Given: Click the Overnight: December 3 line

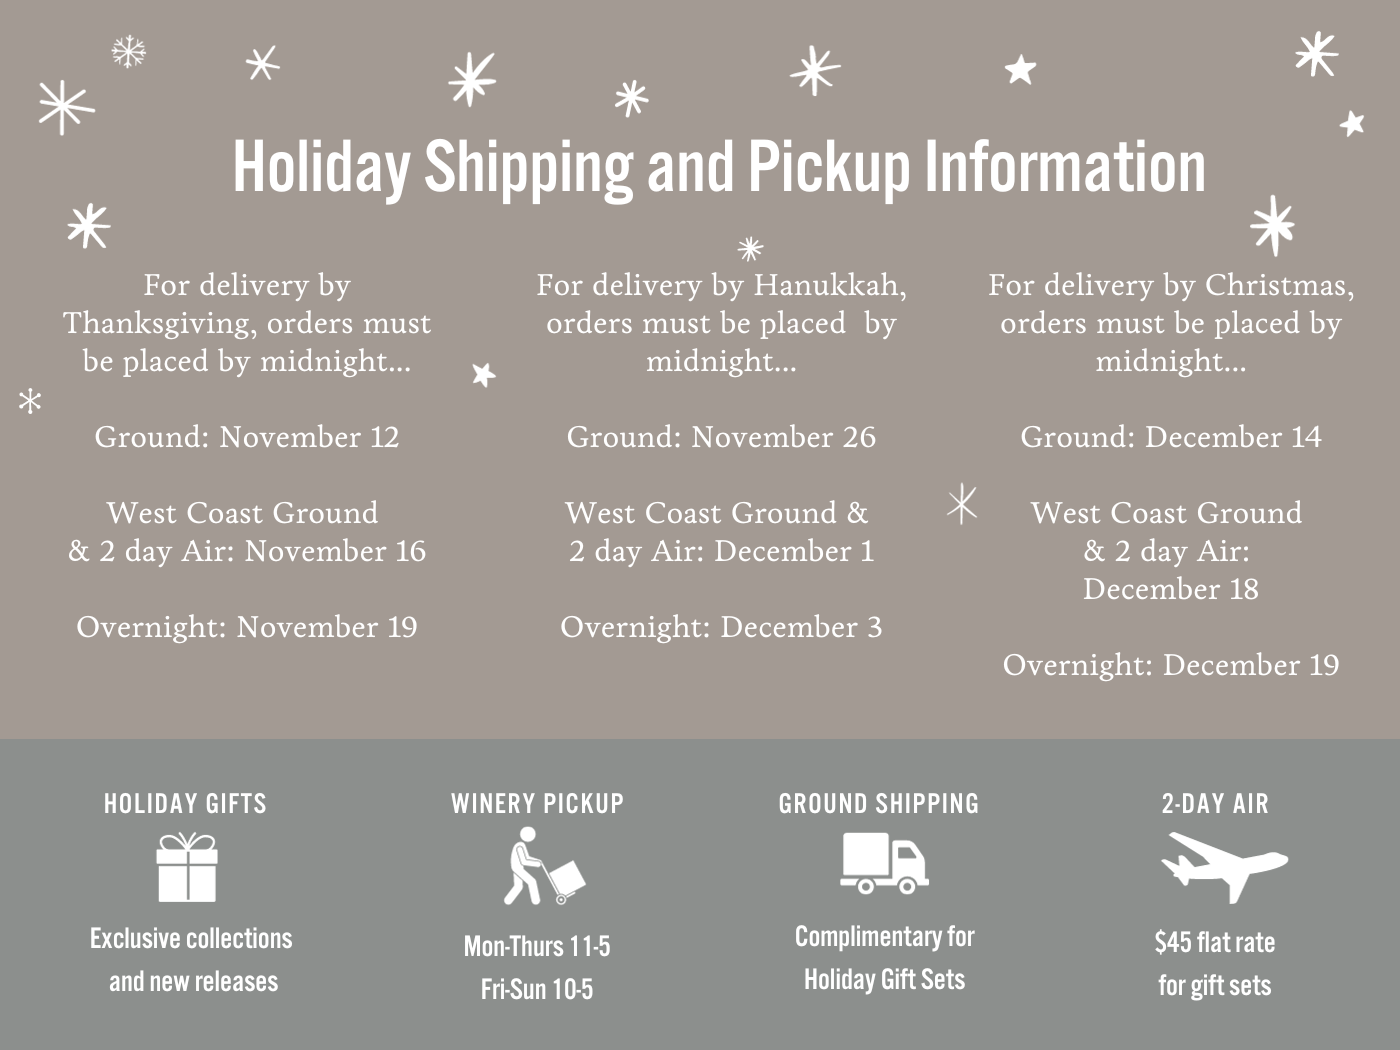Looking at the screenshot, I should [x=721, y=627].
